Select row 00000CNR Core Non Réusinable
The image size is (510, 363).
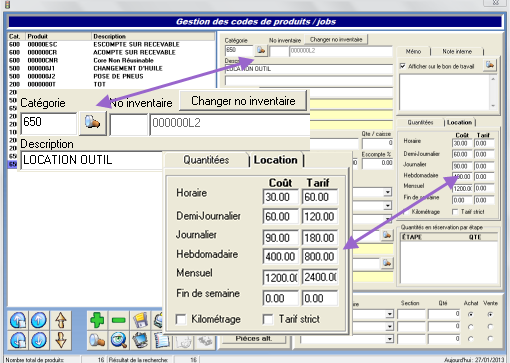[111, 60]
